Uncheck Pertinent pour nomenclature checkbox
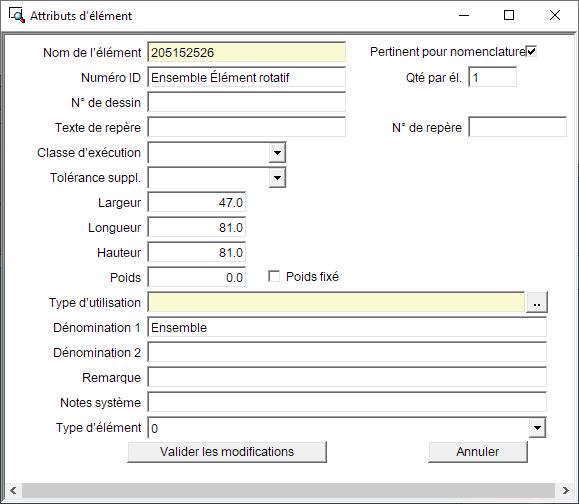The height and width of the screenshot is (504, 579). (x=531, y=51)
